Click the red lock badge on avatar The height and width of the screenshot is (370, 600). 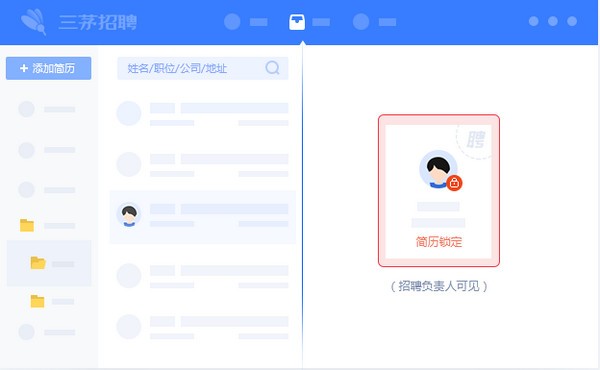pos(454,183)
